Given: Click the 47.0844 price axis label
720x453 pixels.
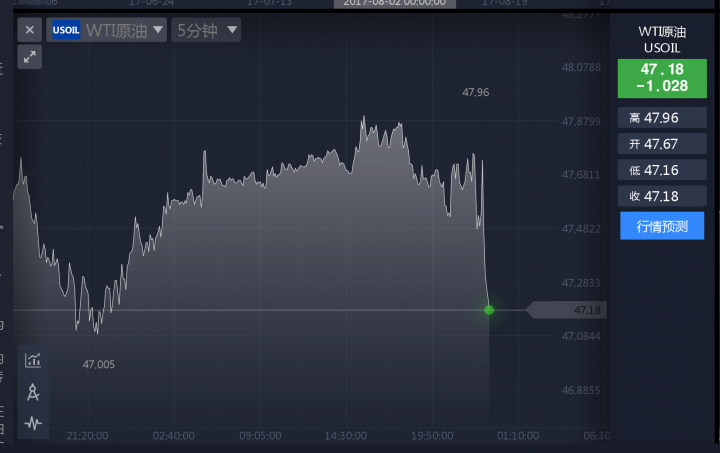Looking at the screenshot, I should click(581, 336).
